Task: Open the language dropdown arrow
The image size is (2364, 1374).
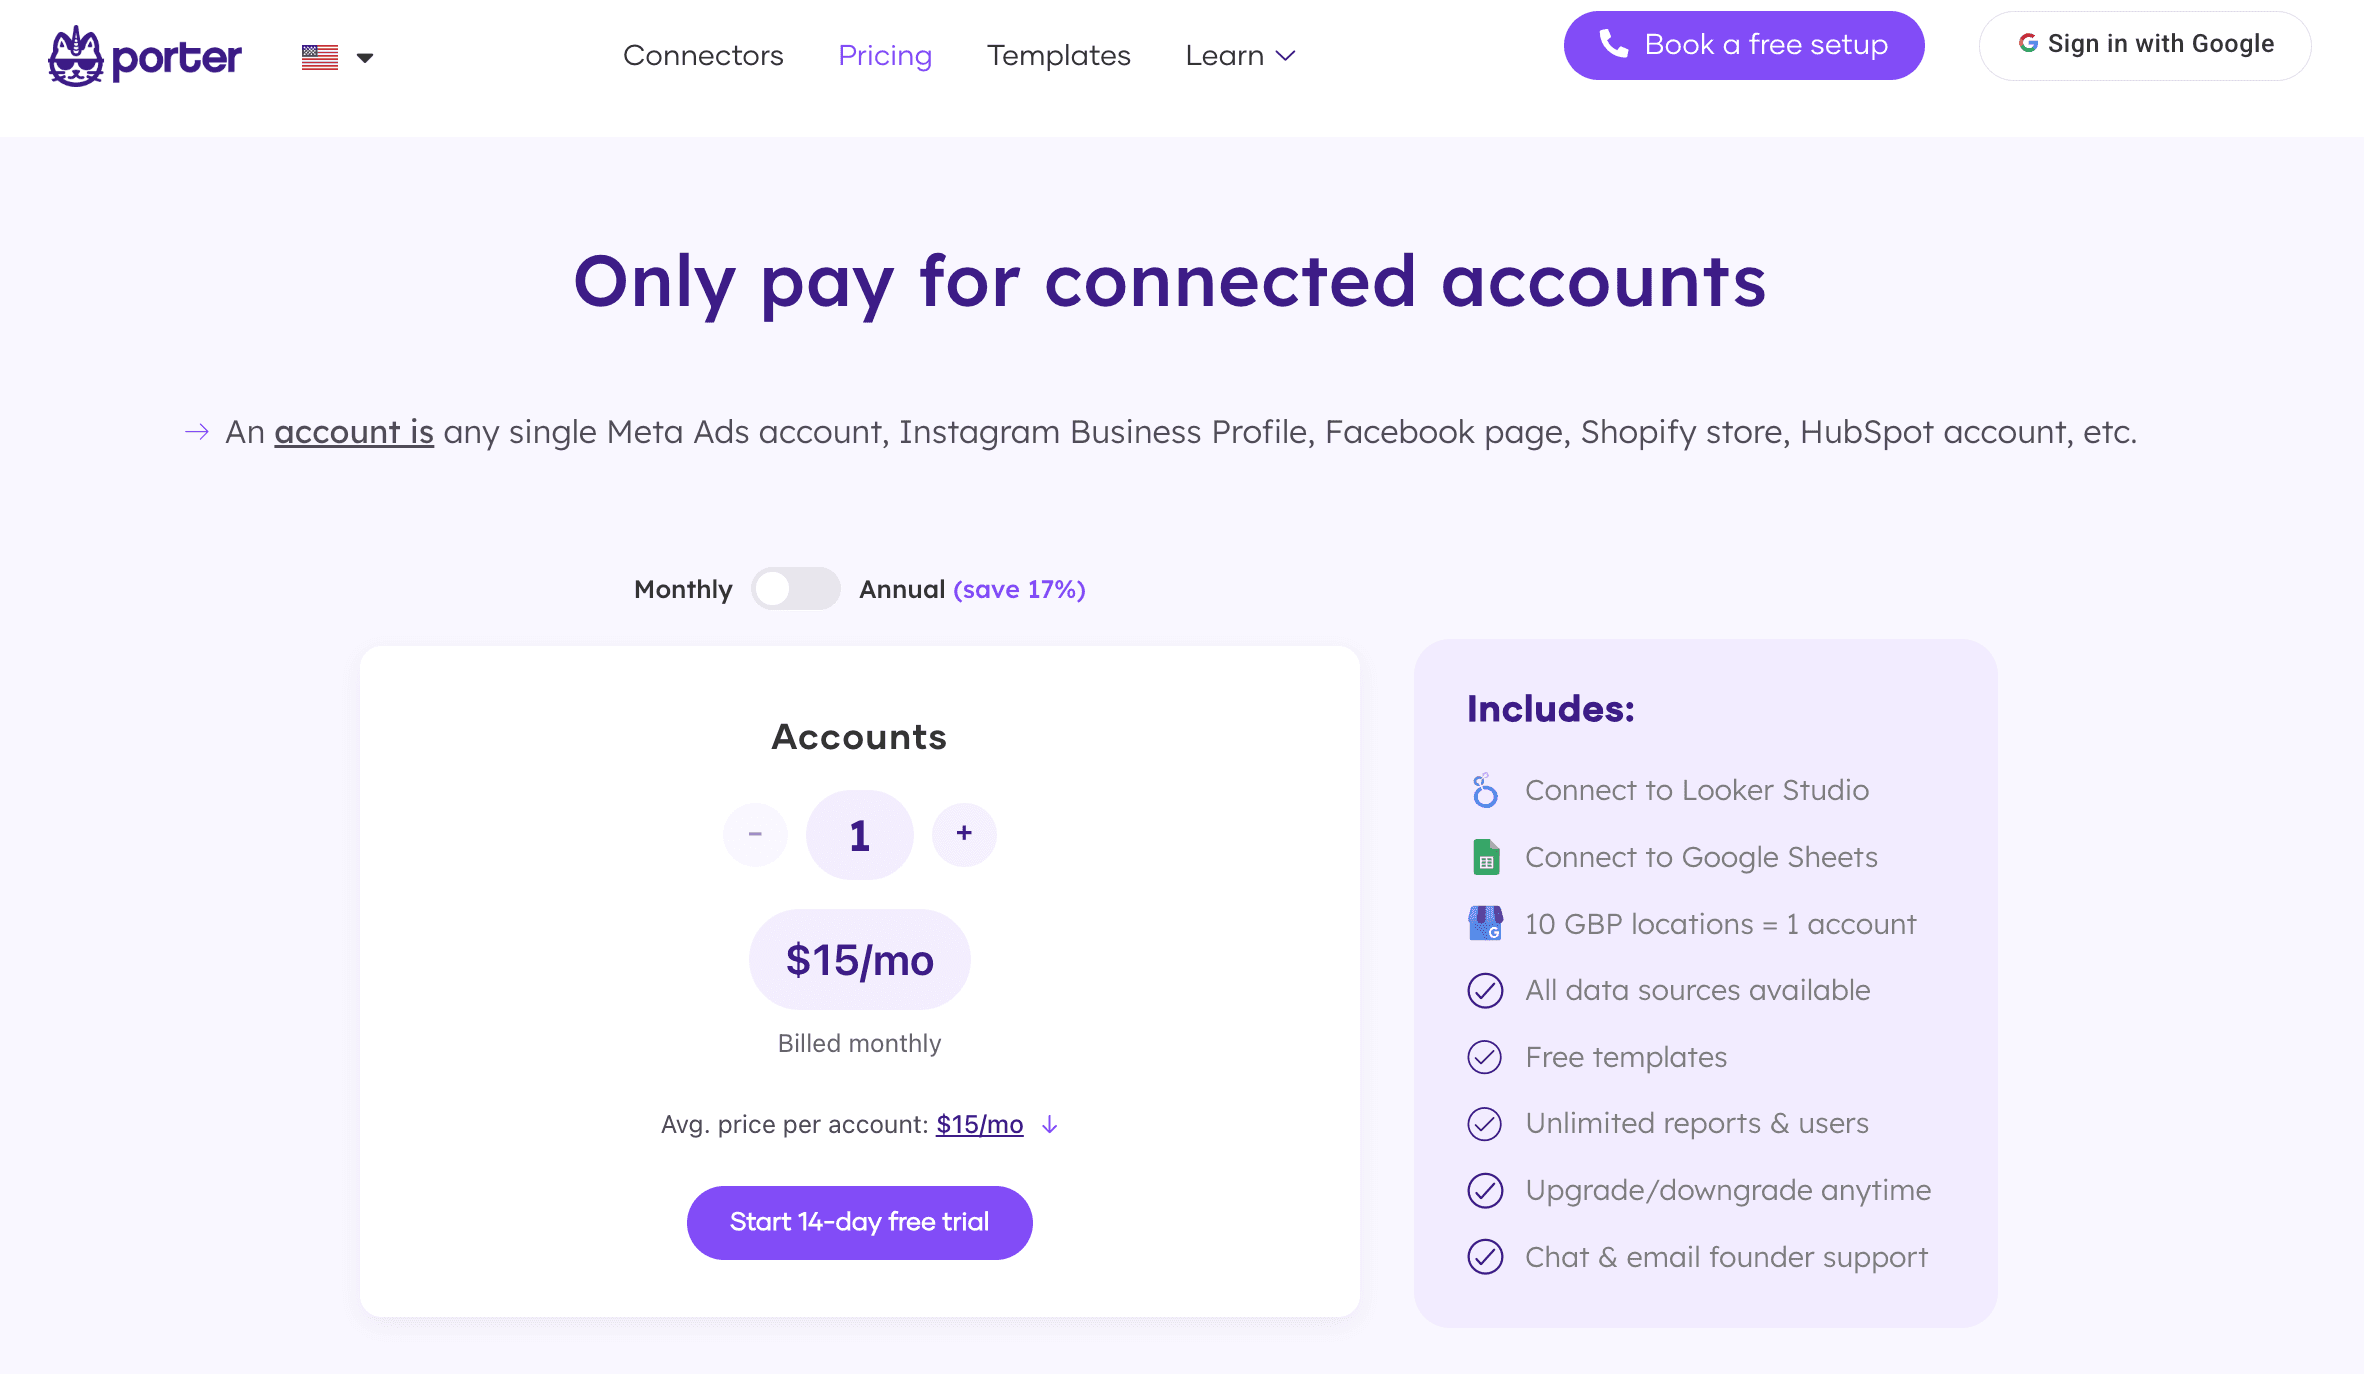Action: tap(365, 58)
